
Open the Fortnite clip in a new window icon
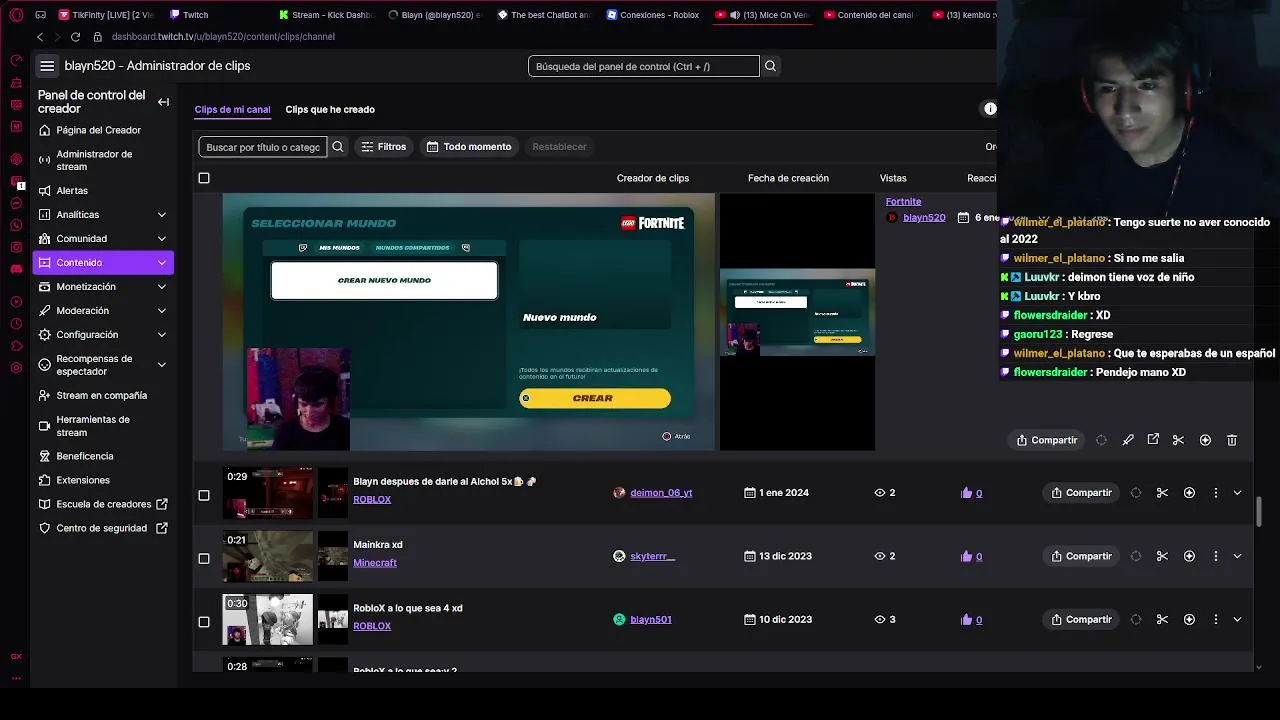1153,440
